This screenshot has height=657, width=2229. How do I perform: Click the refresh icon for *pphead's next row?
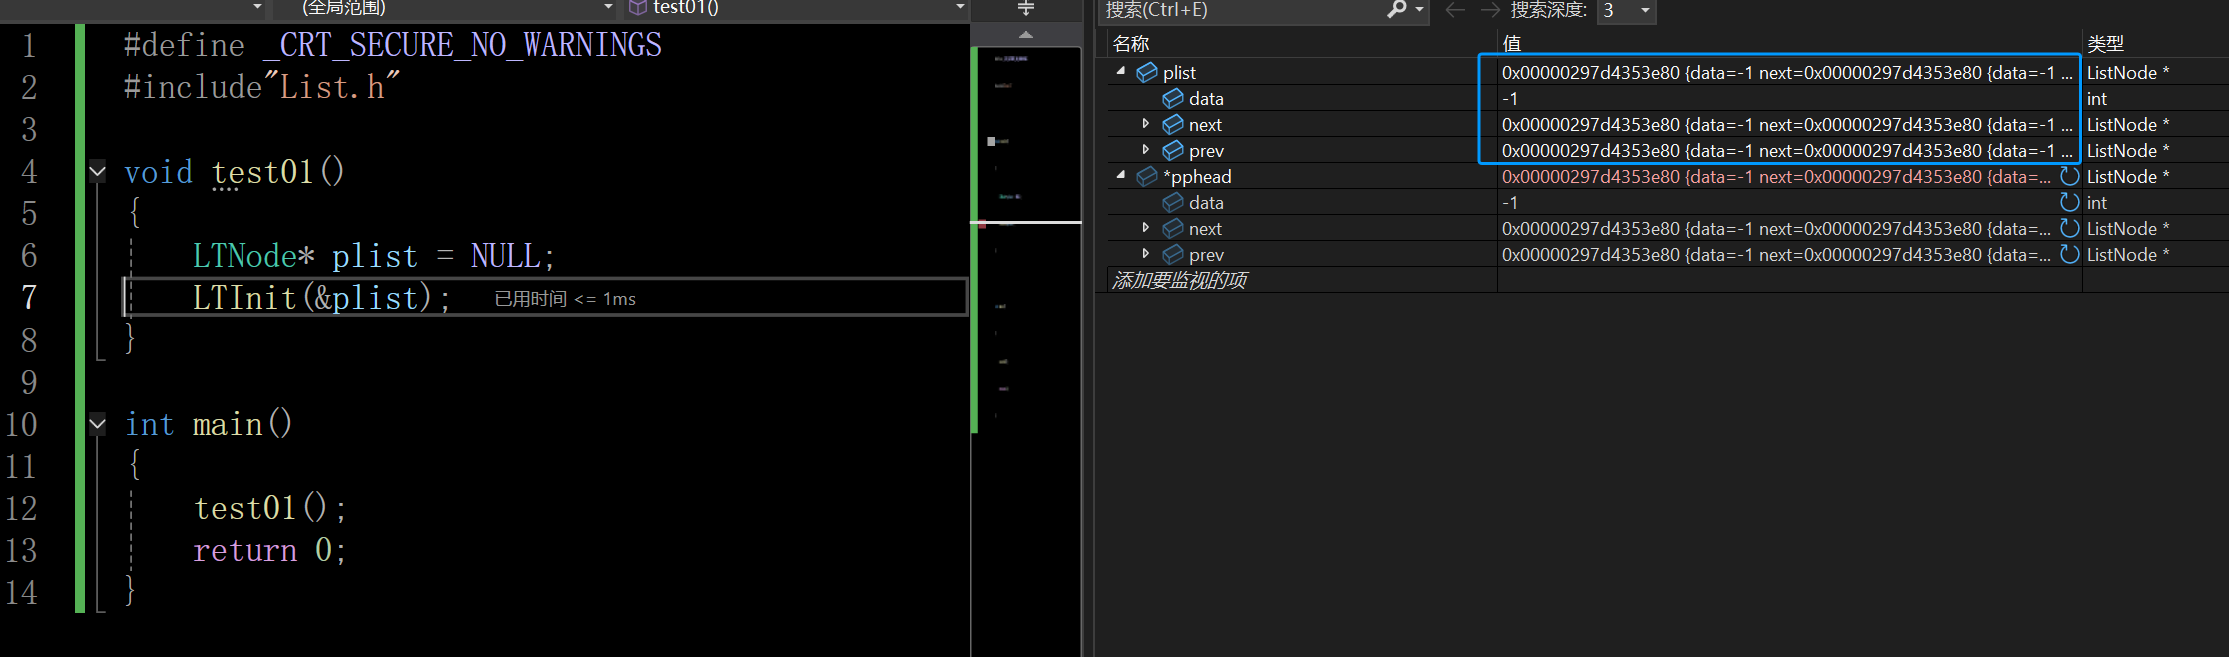[x=2069, y=228]
